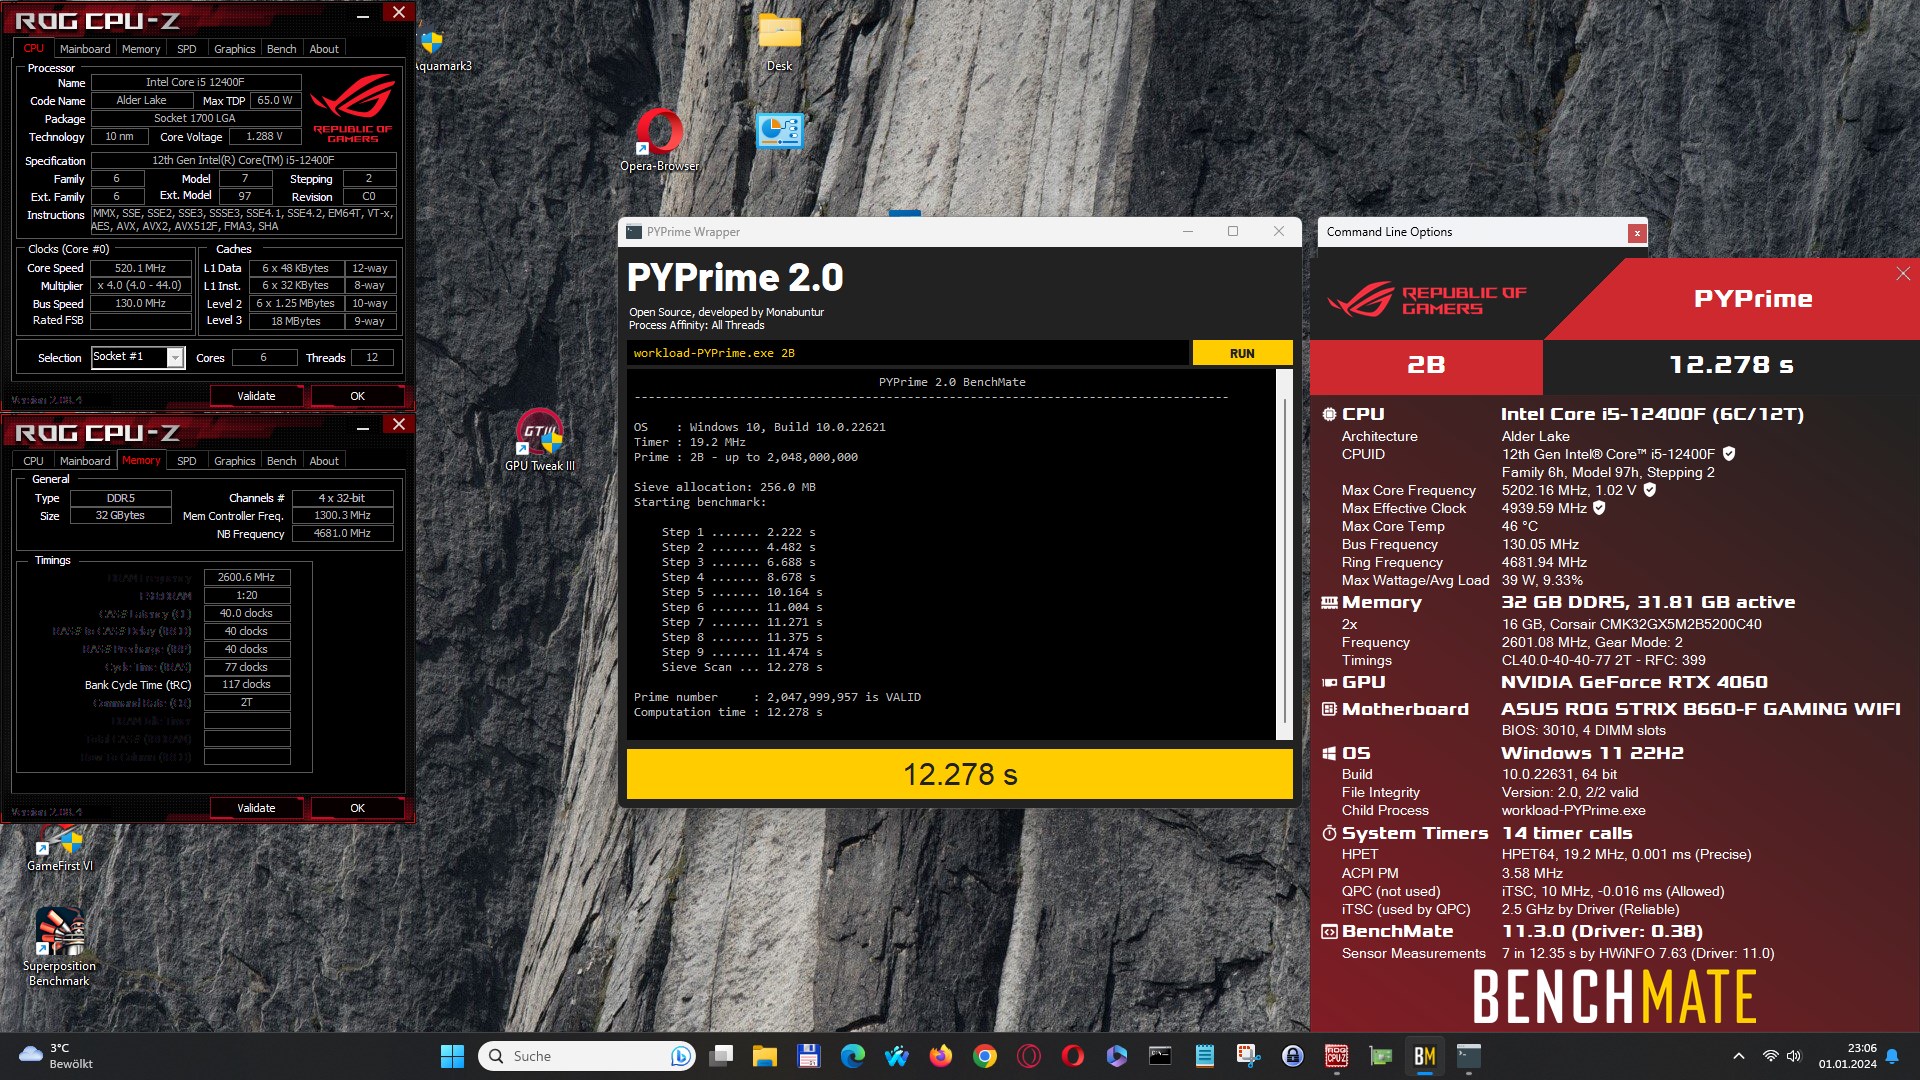Launch the GPU Tweak III desktop shortcut
This screenshot has height=1080, width=1920.
click(540, 440)
